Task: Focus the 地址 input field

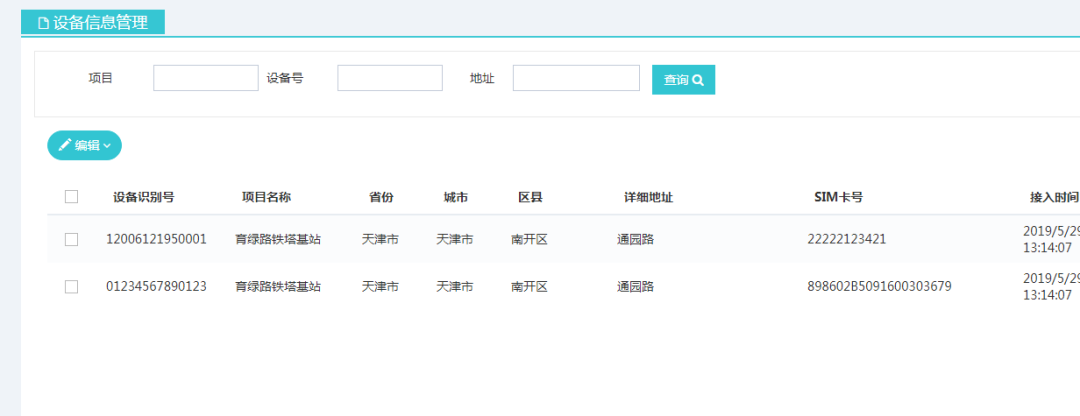Action: click(x=575, y=78)
